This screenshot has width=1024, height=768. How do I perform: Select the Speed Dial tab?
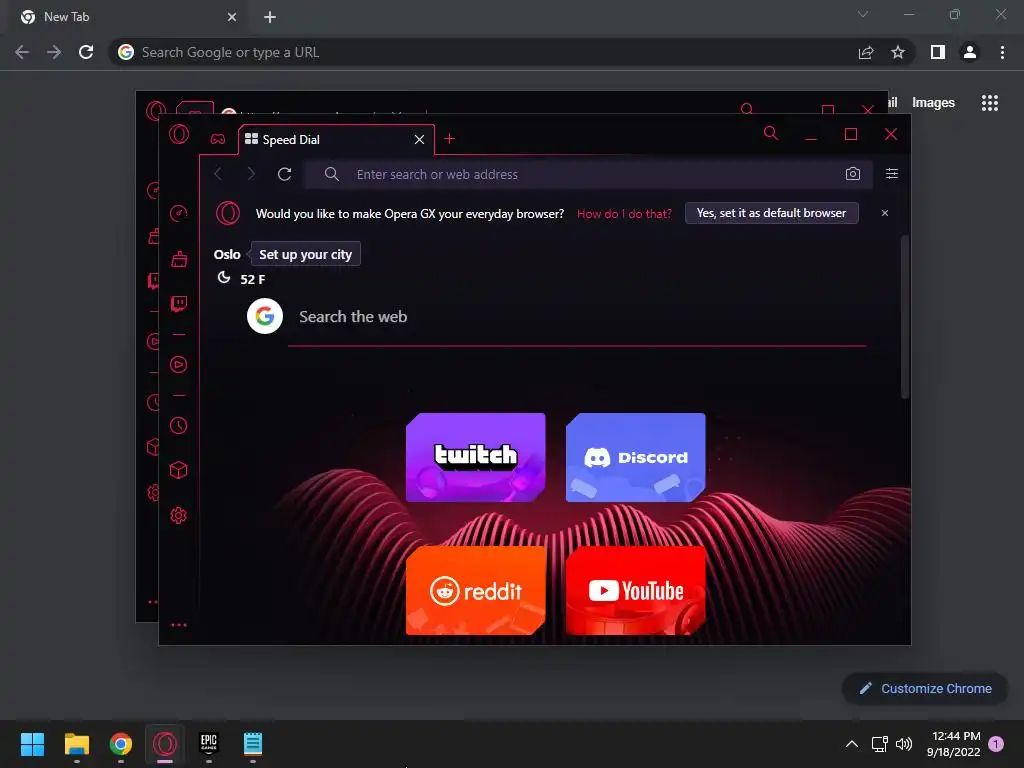pos(336,140)
